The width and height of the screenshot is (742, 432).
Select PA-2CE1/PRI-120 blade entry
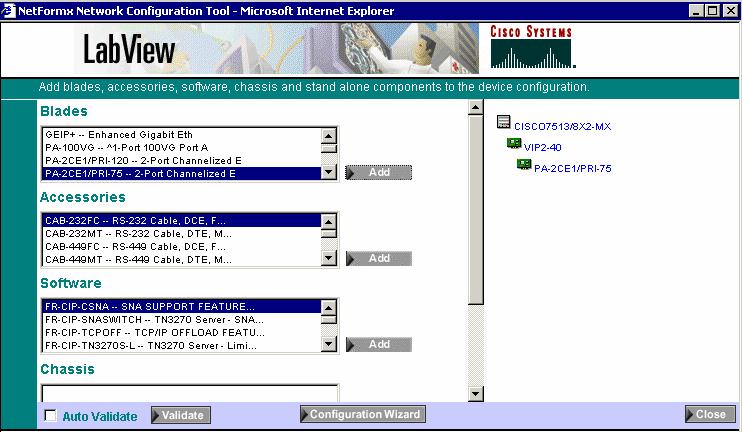182,160
